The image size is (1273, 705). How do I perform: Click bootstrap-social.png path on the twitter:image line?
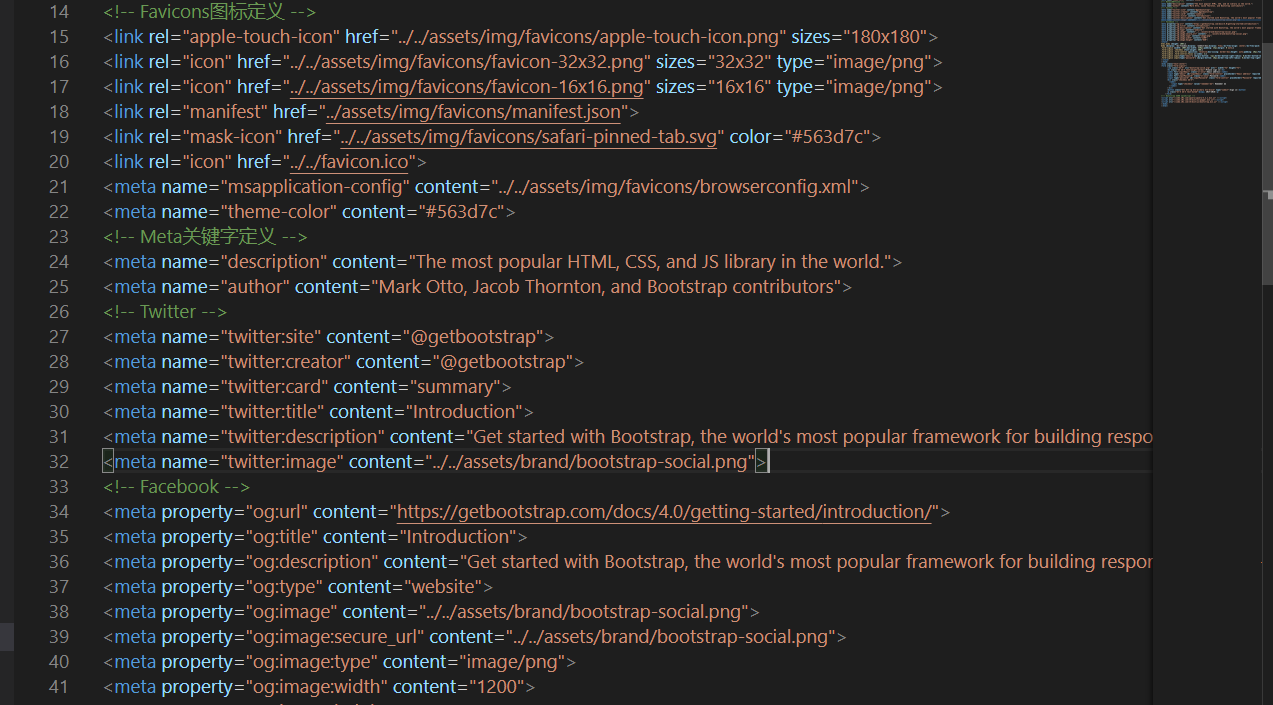tap(591, 462)
